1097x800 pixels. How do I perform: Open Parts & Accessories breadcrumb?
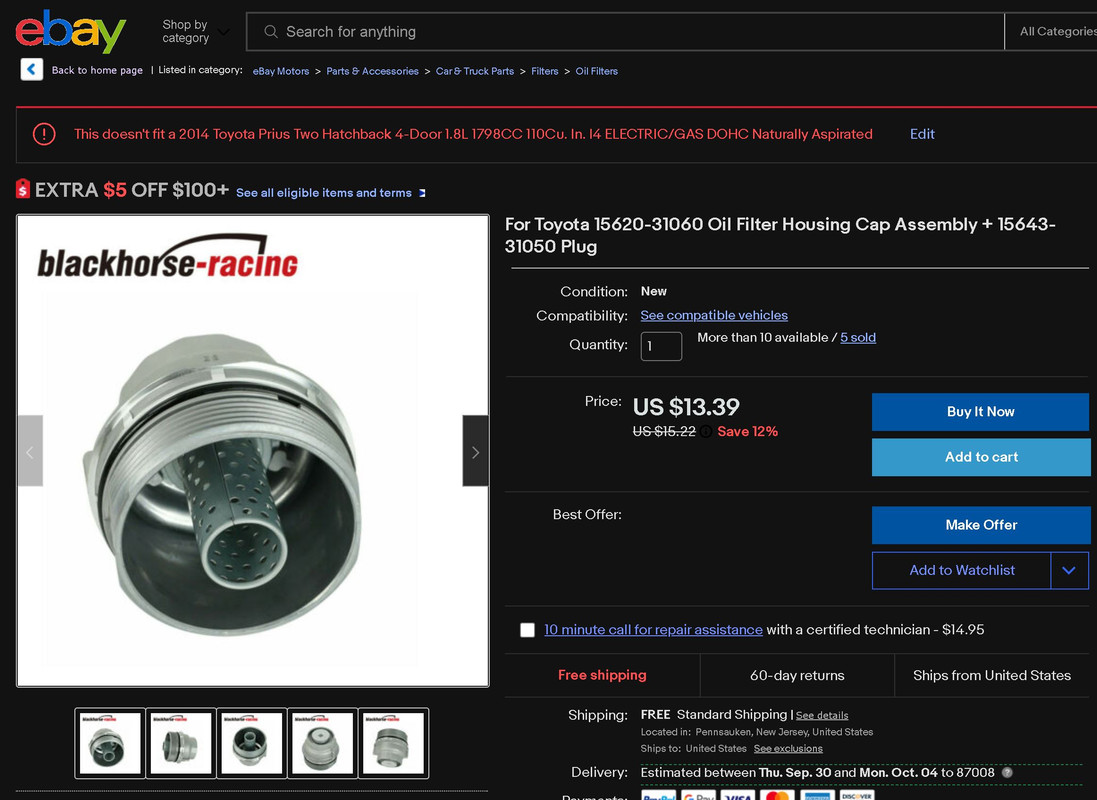tap(372, 71)
